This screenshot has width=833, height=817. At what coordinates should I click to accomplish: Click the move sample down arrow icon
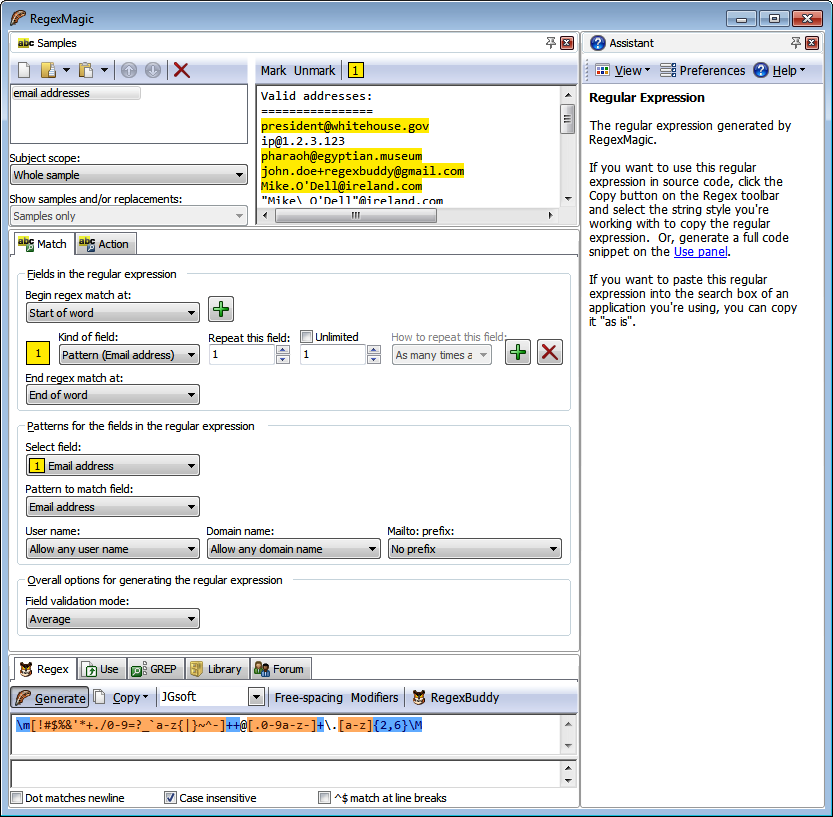pyautogui.click(x=153, y=70)
